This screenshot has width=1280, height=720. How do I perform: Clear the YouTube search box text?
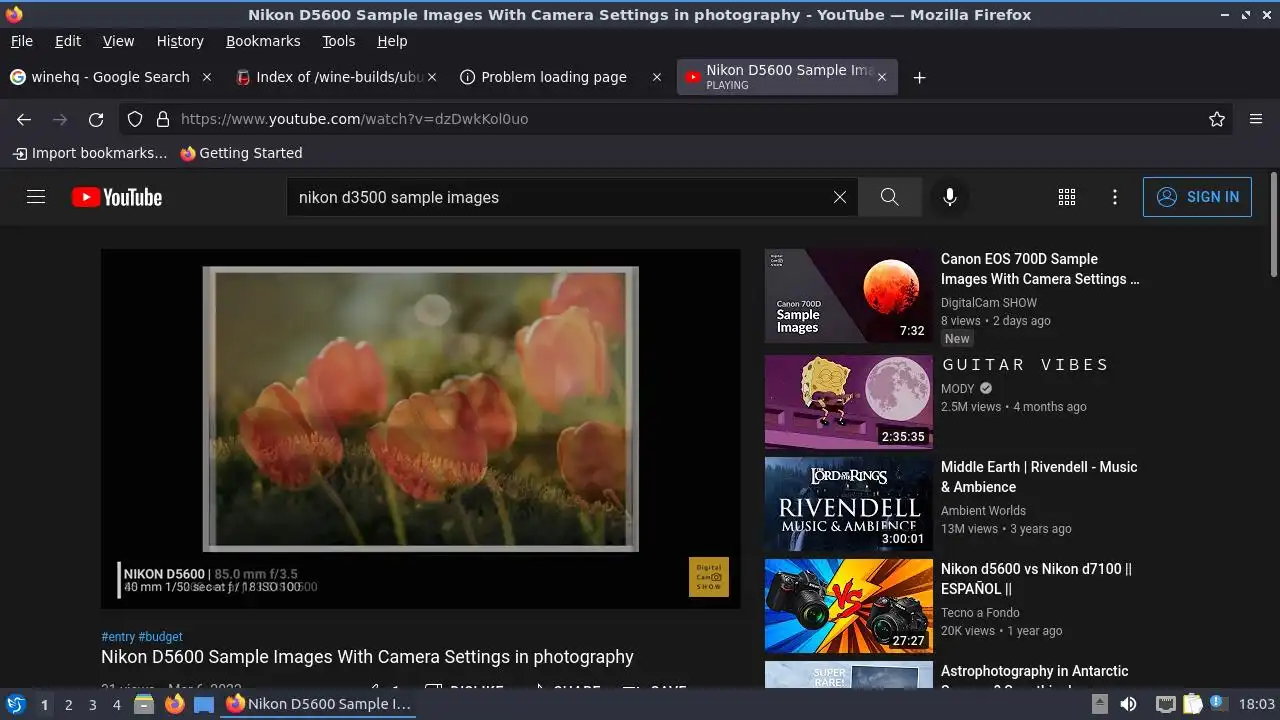[x=840, y=197]
